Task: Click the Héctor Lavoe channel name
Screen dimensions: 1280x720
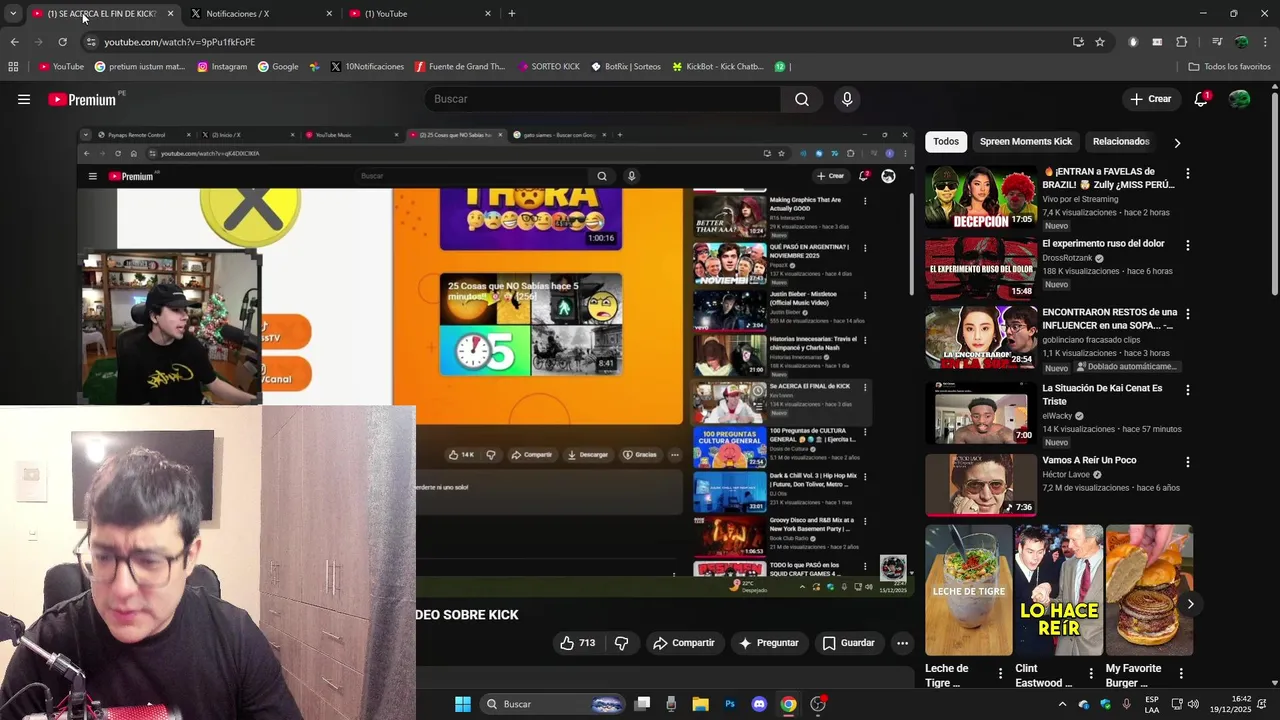Action: 1067,475
